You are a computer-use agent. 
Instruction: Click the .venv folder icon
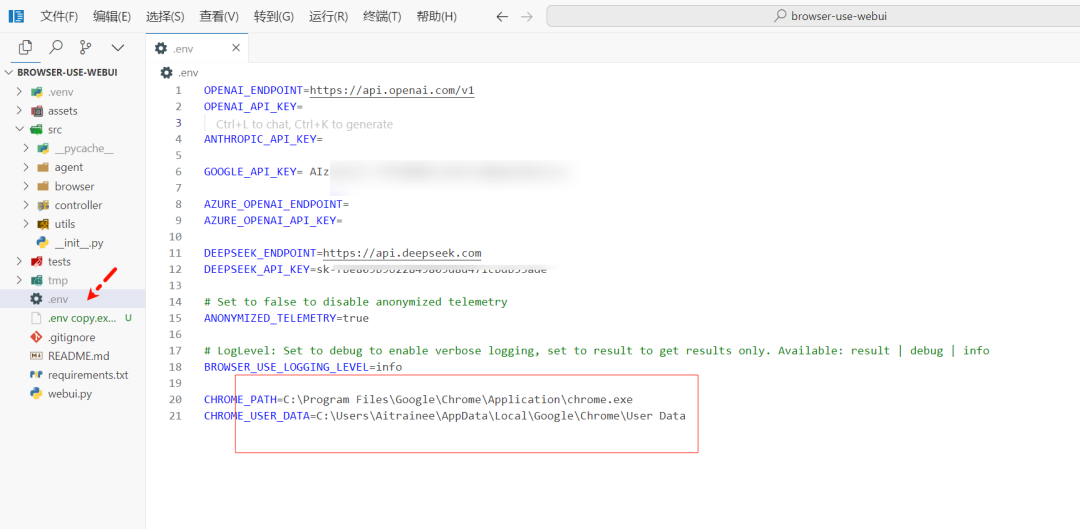pos(37,92)
